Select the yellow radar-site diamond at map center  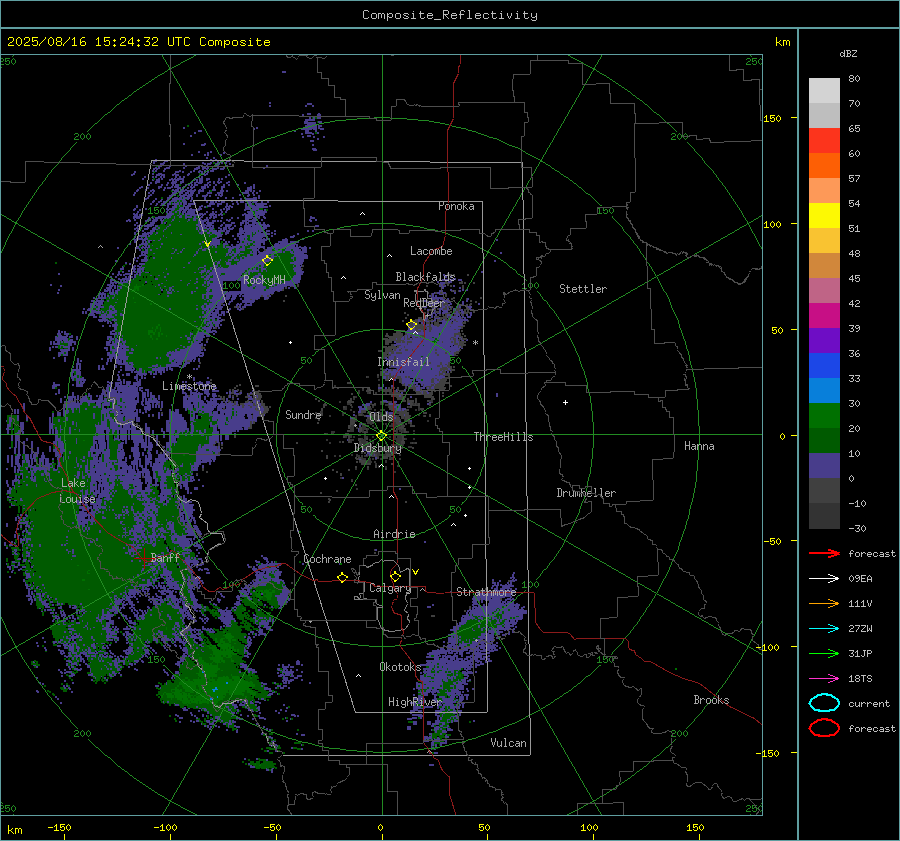[381, 436]
